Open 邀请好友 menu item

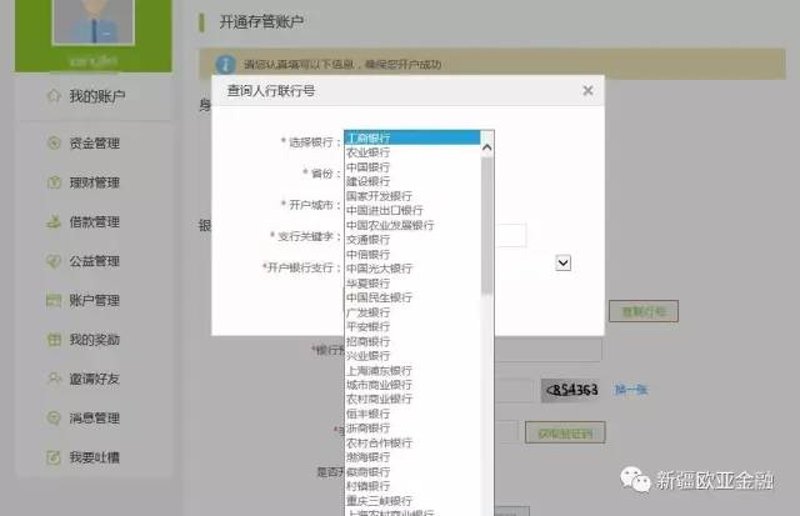click(94, 379)
